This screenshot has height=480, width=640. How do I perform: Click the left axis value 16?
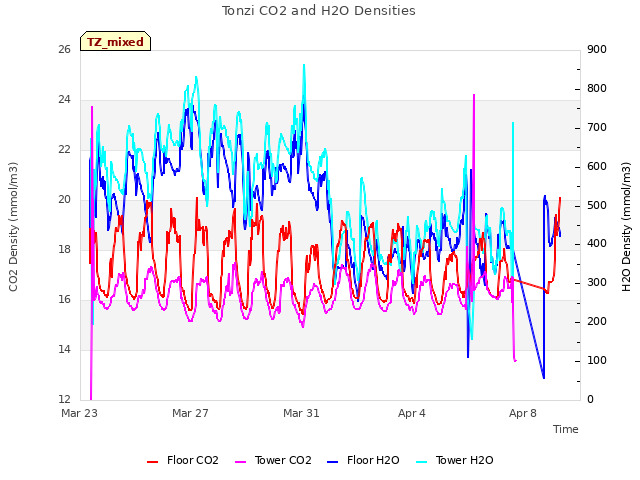click(x=64, y=300)
